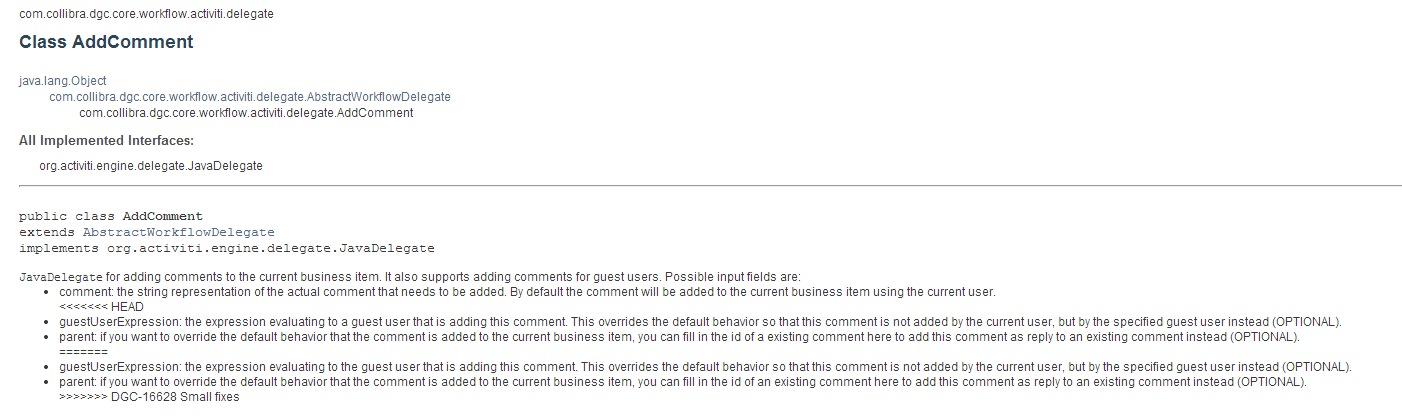Click org.activiti.engine.delegate.JavaDelegate under implemented interfaces

pos(151,166)
